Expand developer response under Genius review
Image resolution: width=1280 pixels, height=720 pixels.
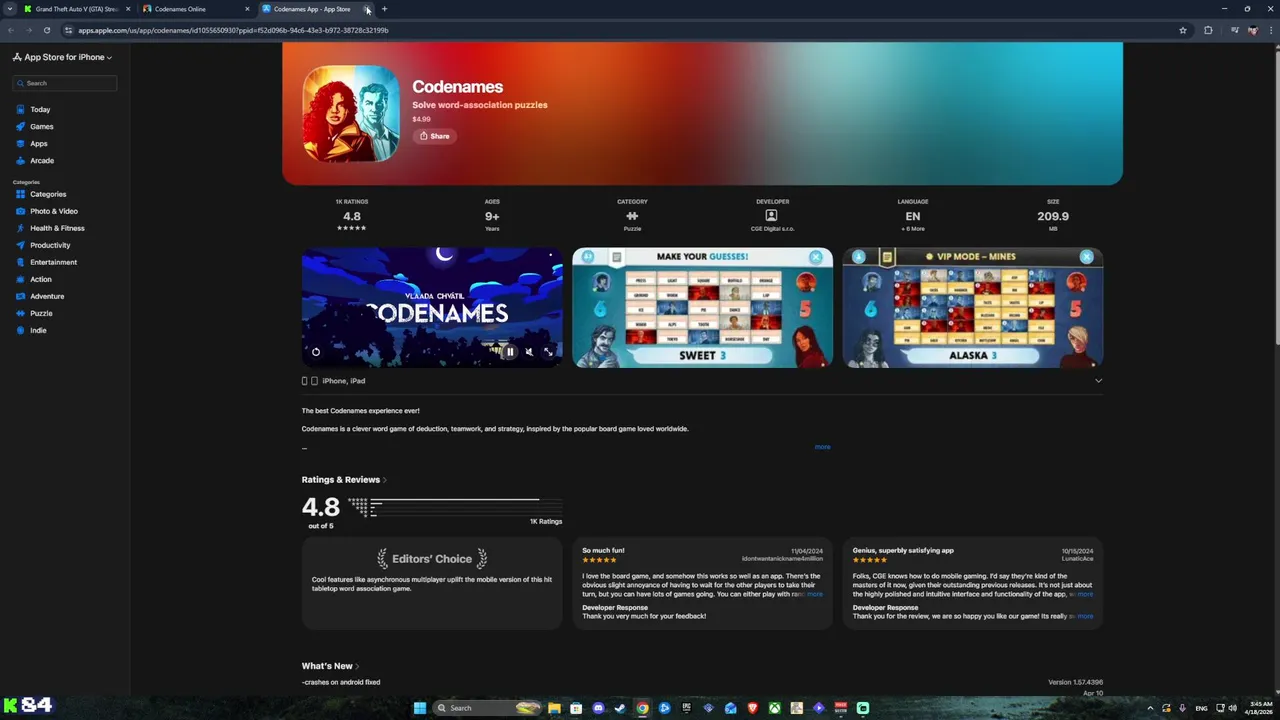pyautogui.click(x=1085, y=616)
